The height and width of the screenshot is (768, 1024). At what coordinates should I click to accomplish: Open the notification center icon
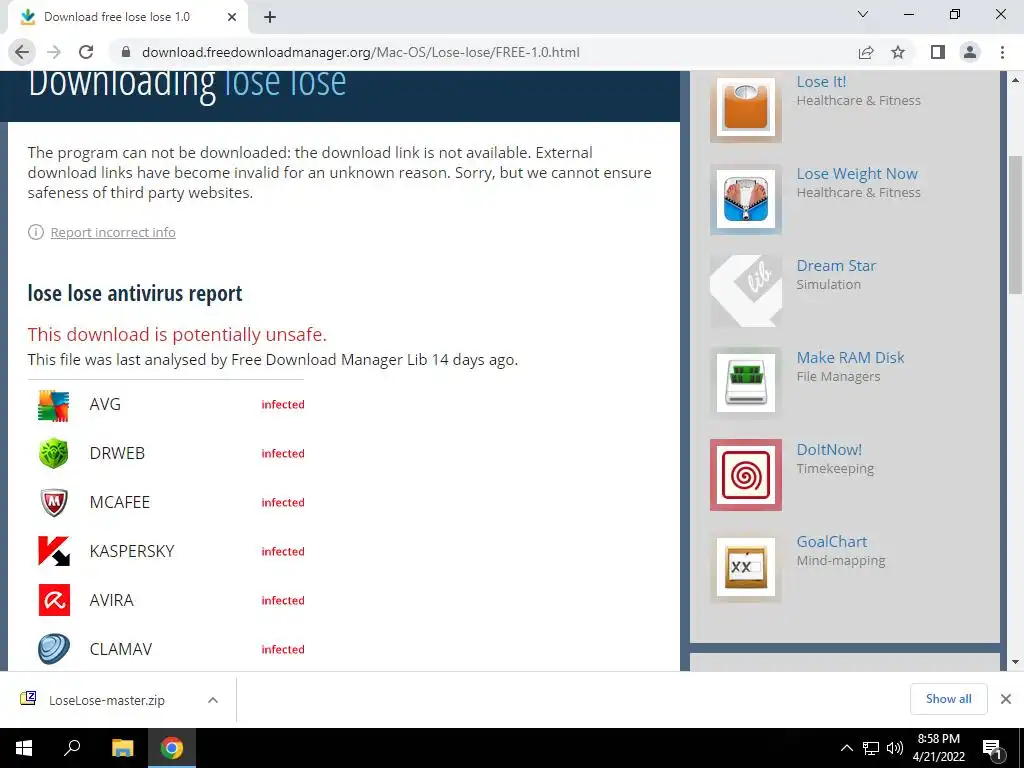(993, 749)
